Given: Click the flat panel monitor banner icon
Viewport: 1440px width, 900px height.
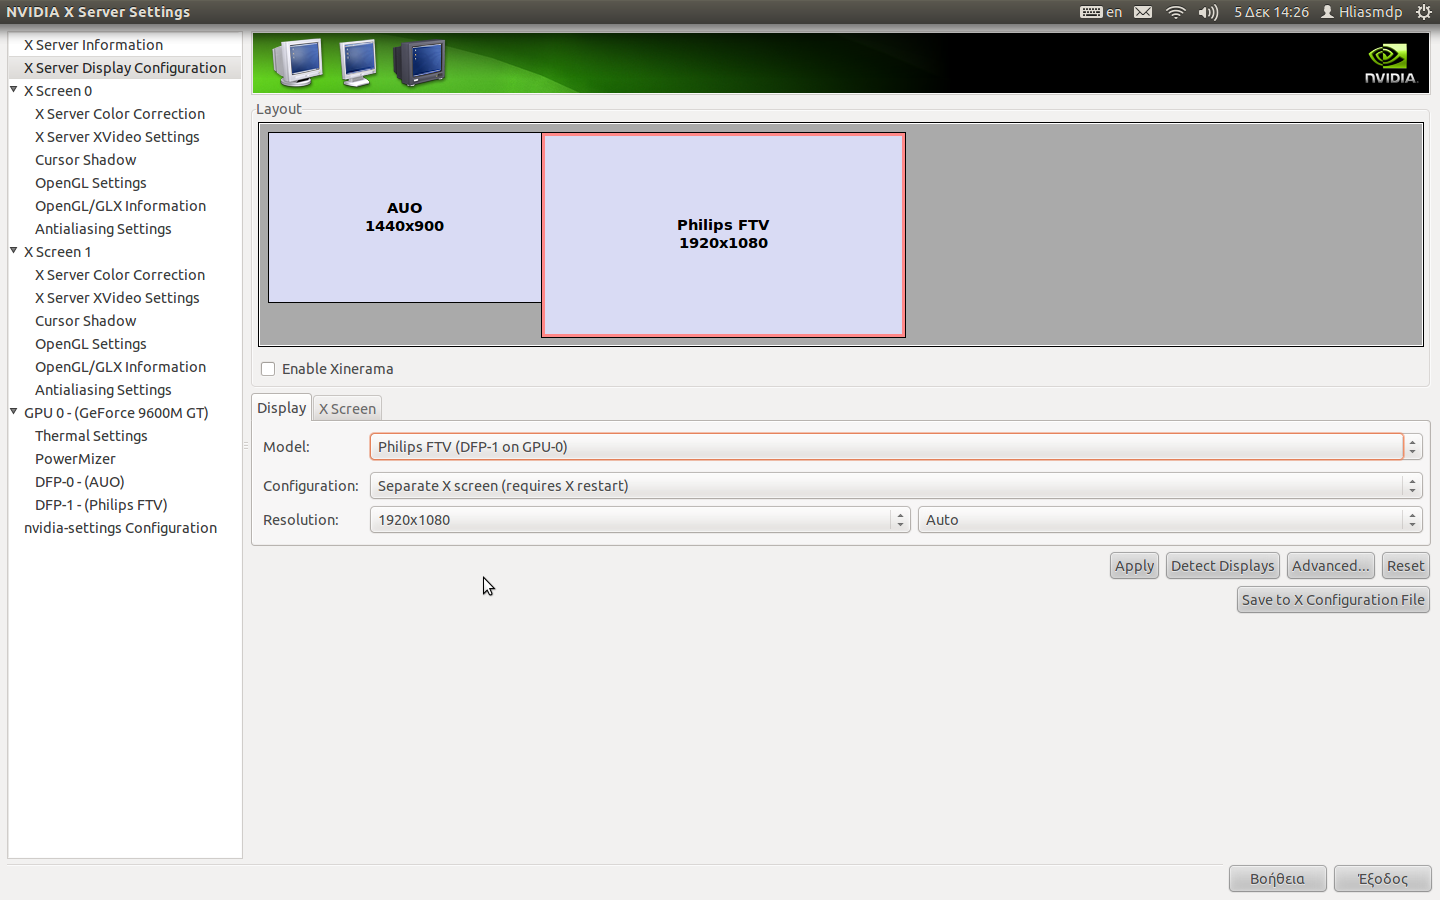Looking at the screenshot, I should pyautogui.click(x=358, y=63).
